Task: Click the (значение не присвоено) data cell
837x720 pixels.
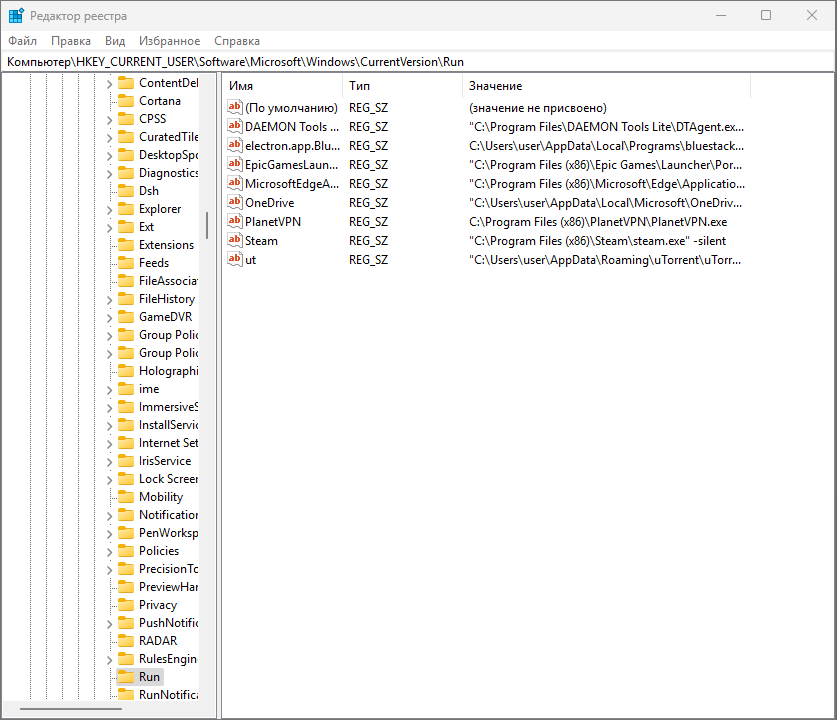Action: pos(538,108)
